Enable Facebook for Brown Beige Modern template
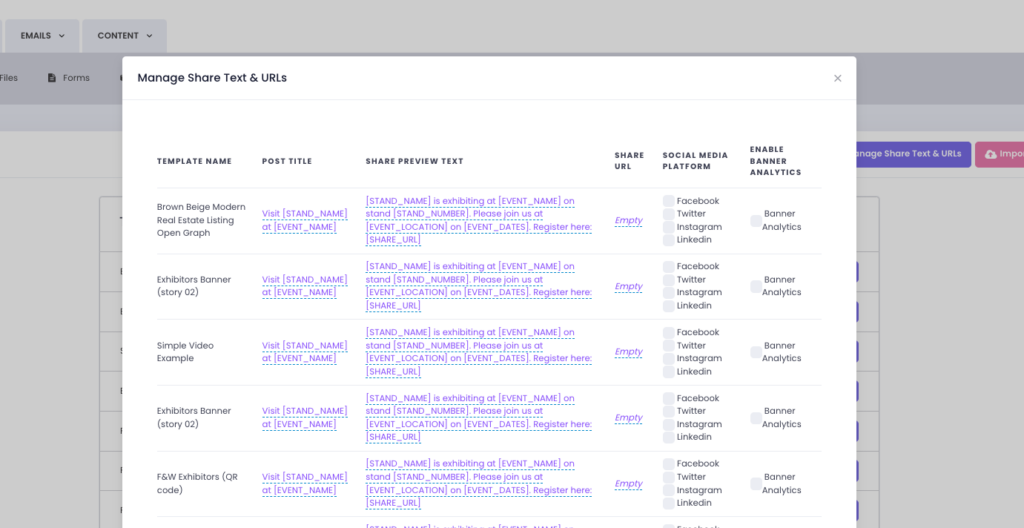Image resolution: width=1024 pixels, height=528 pixels. click(x=669, y=201)
